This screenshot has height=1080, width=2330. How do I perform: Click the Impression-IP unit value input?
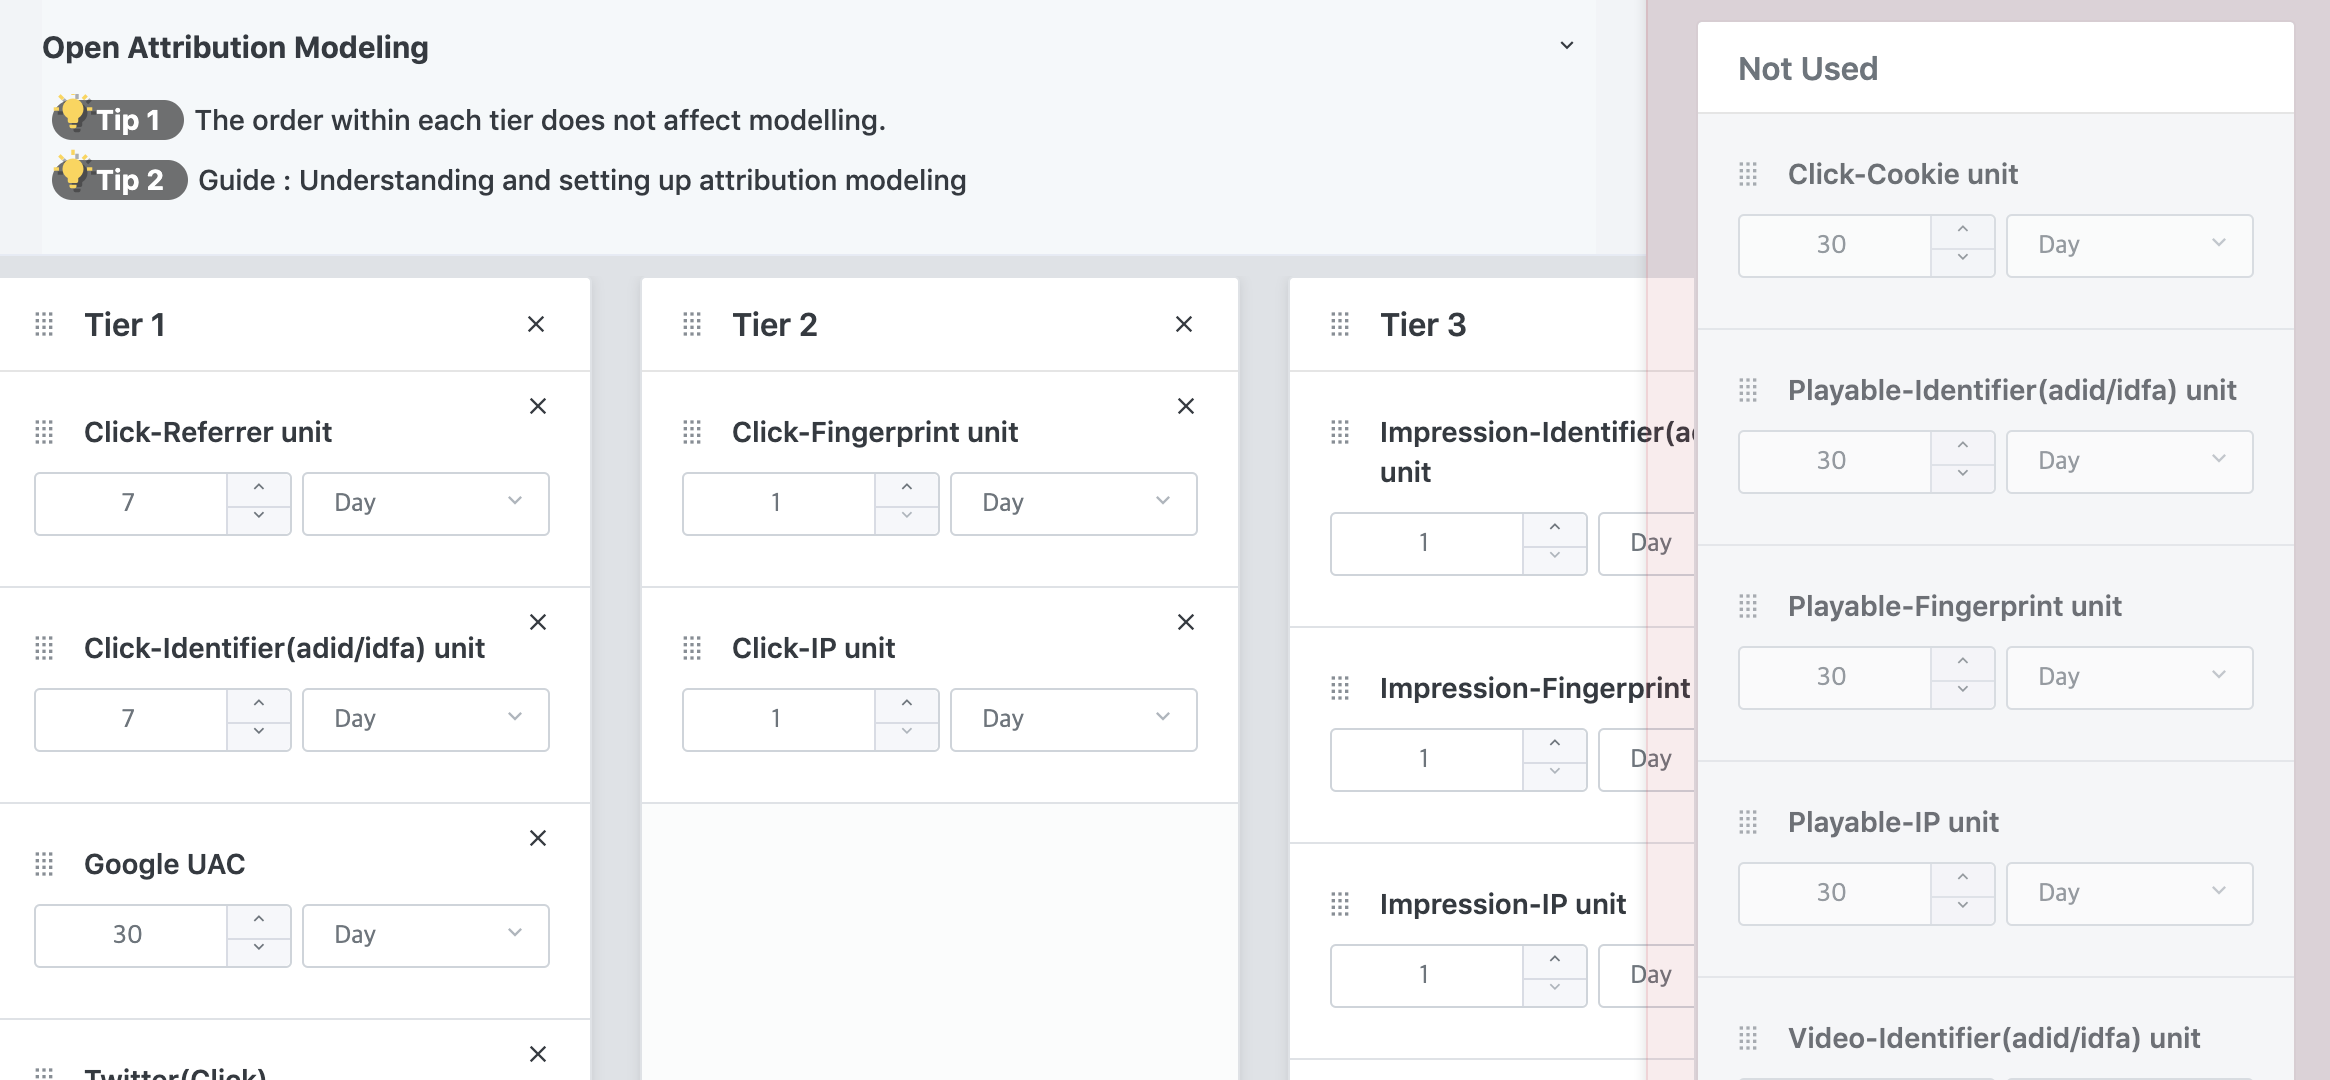(1425, 975)
